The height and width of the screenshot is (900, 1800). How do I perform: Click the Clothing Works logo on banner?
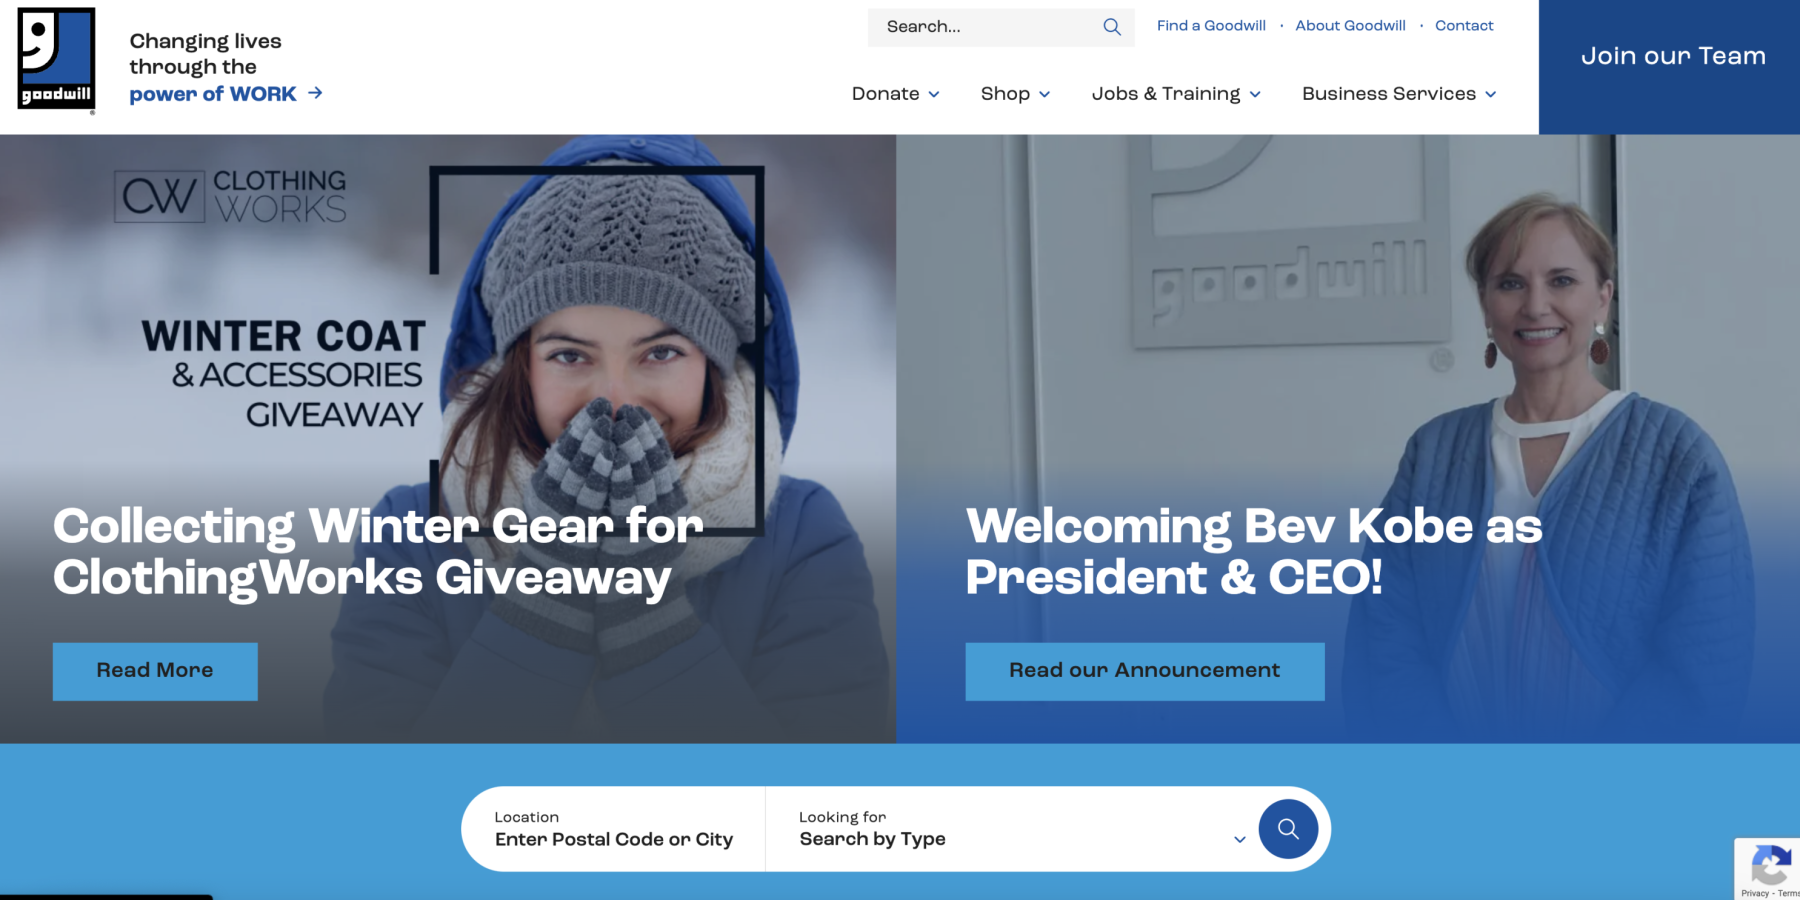pos(231,196)
